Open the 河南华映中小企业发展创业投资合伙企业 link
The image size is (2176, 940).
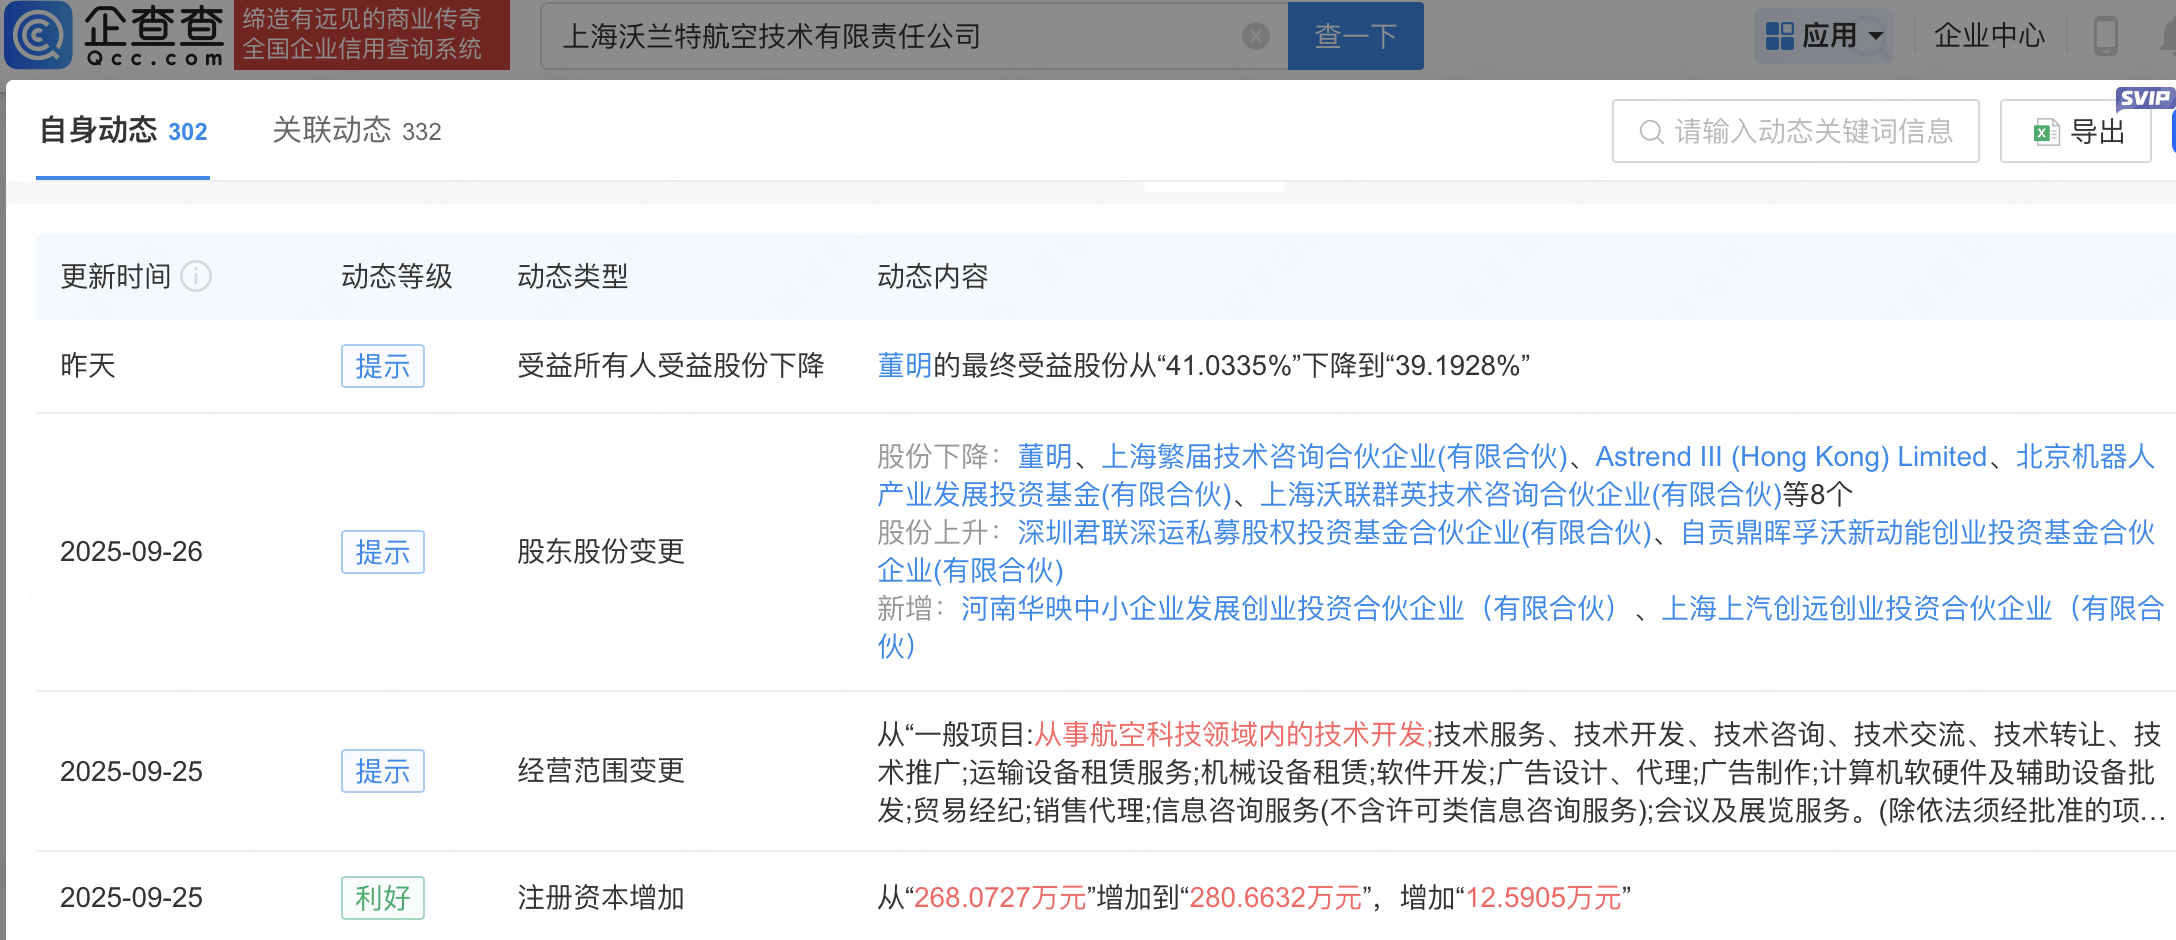tap(1288, 608)
